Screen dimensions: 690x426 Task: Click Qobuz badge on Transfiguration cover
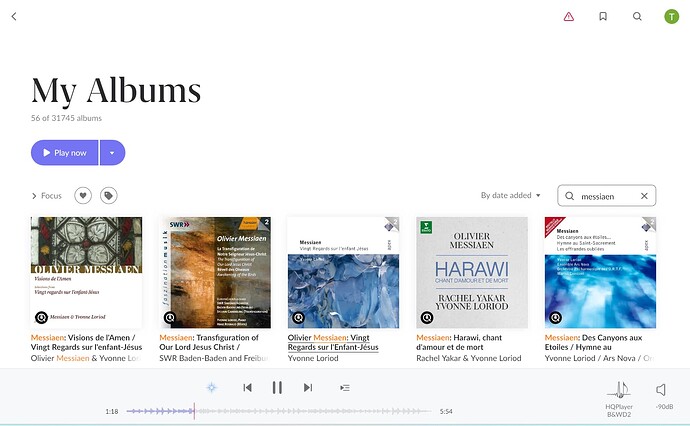(170, 317)
